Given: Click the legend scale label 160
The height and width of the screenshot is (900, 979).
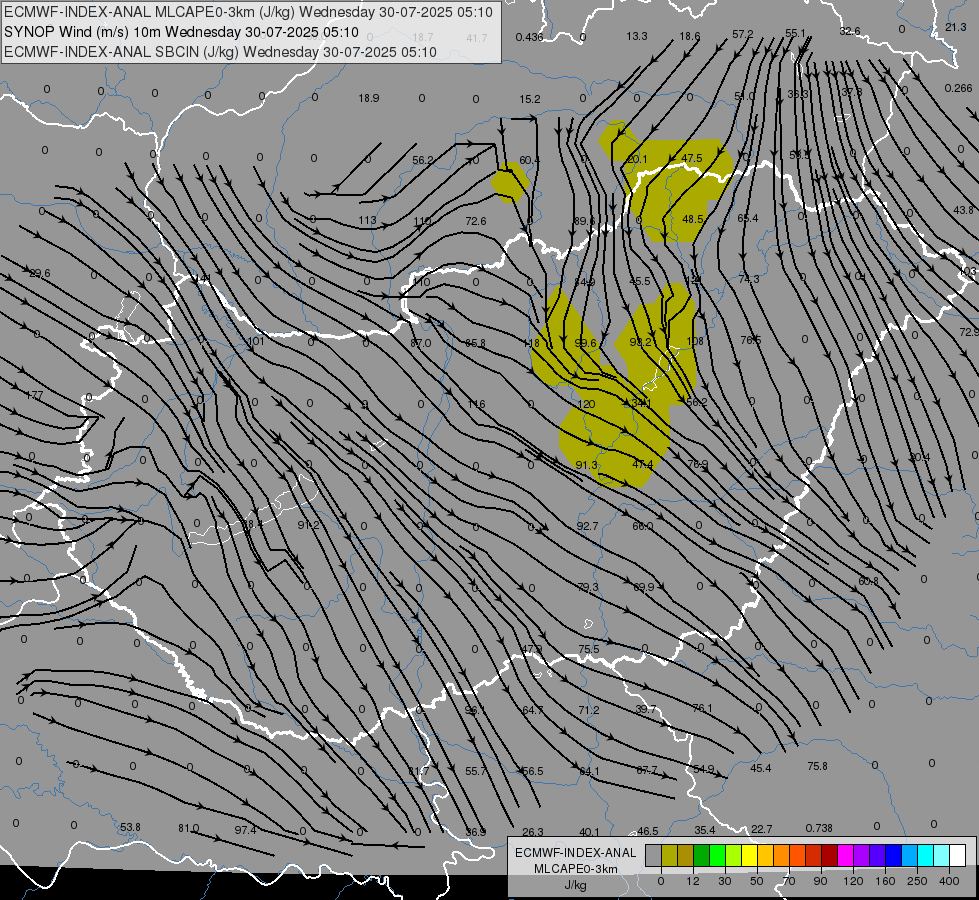Looking at the screenshot, I should 885,881.
